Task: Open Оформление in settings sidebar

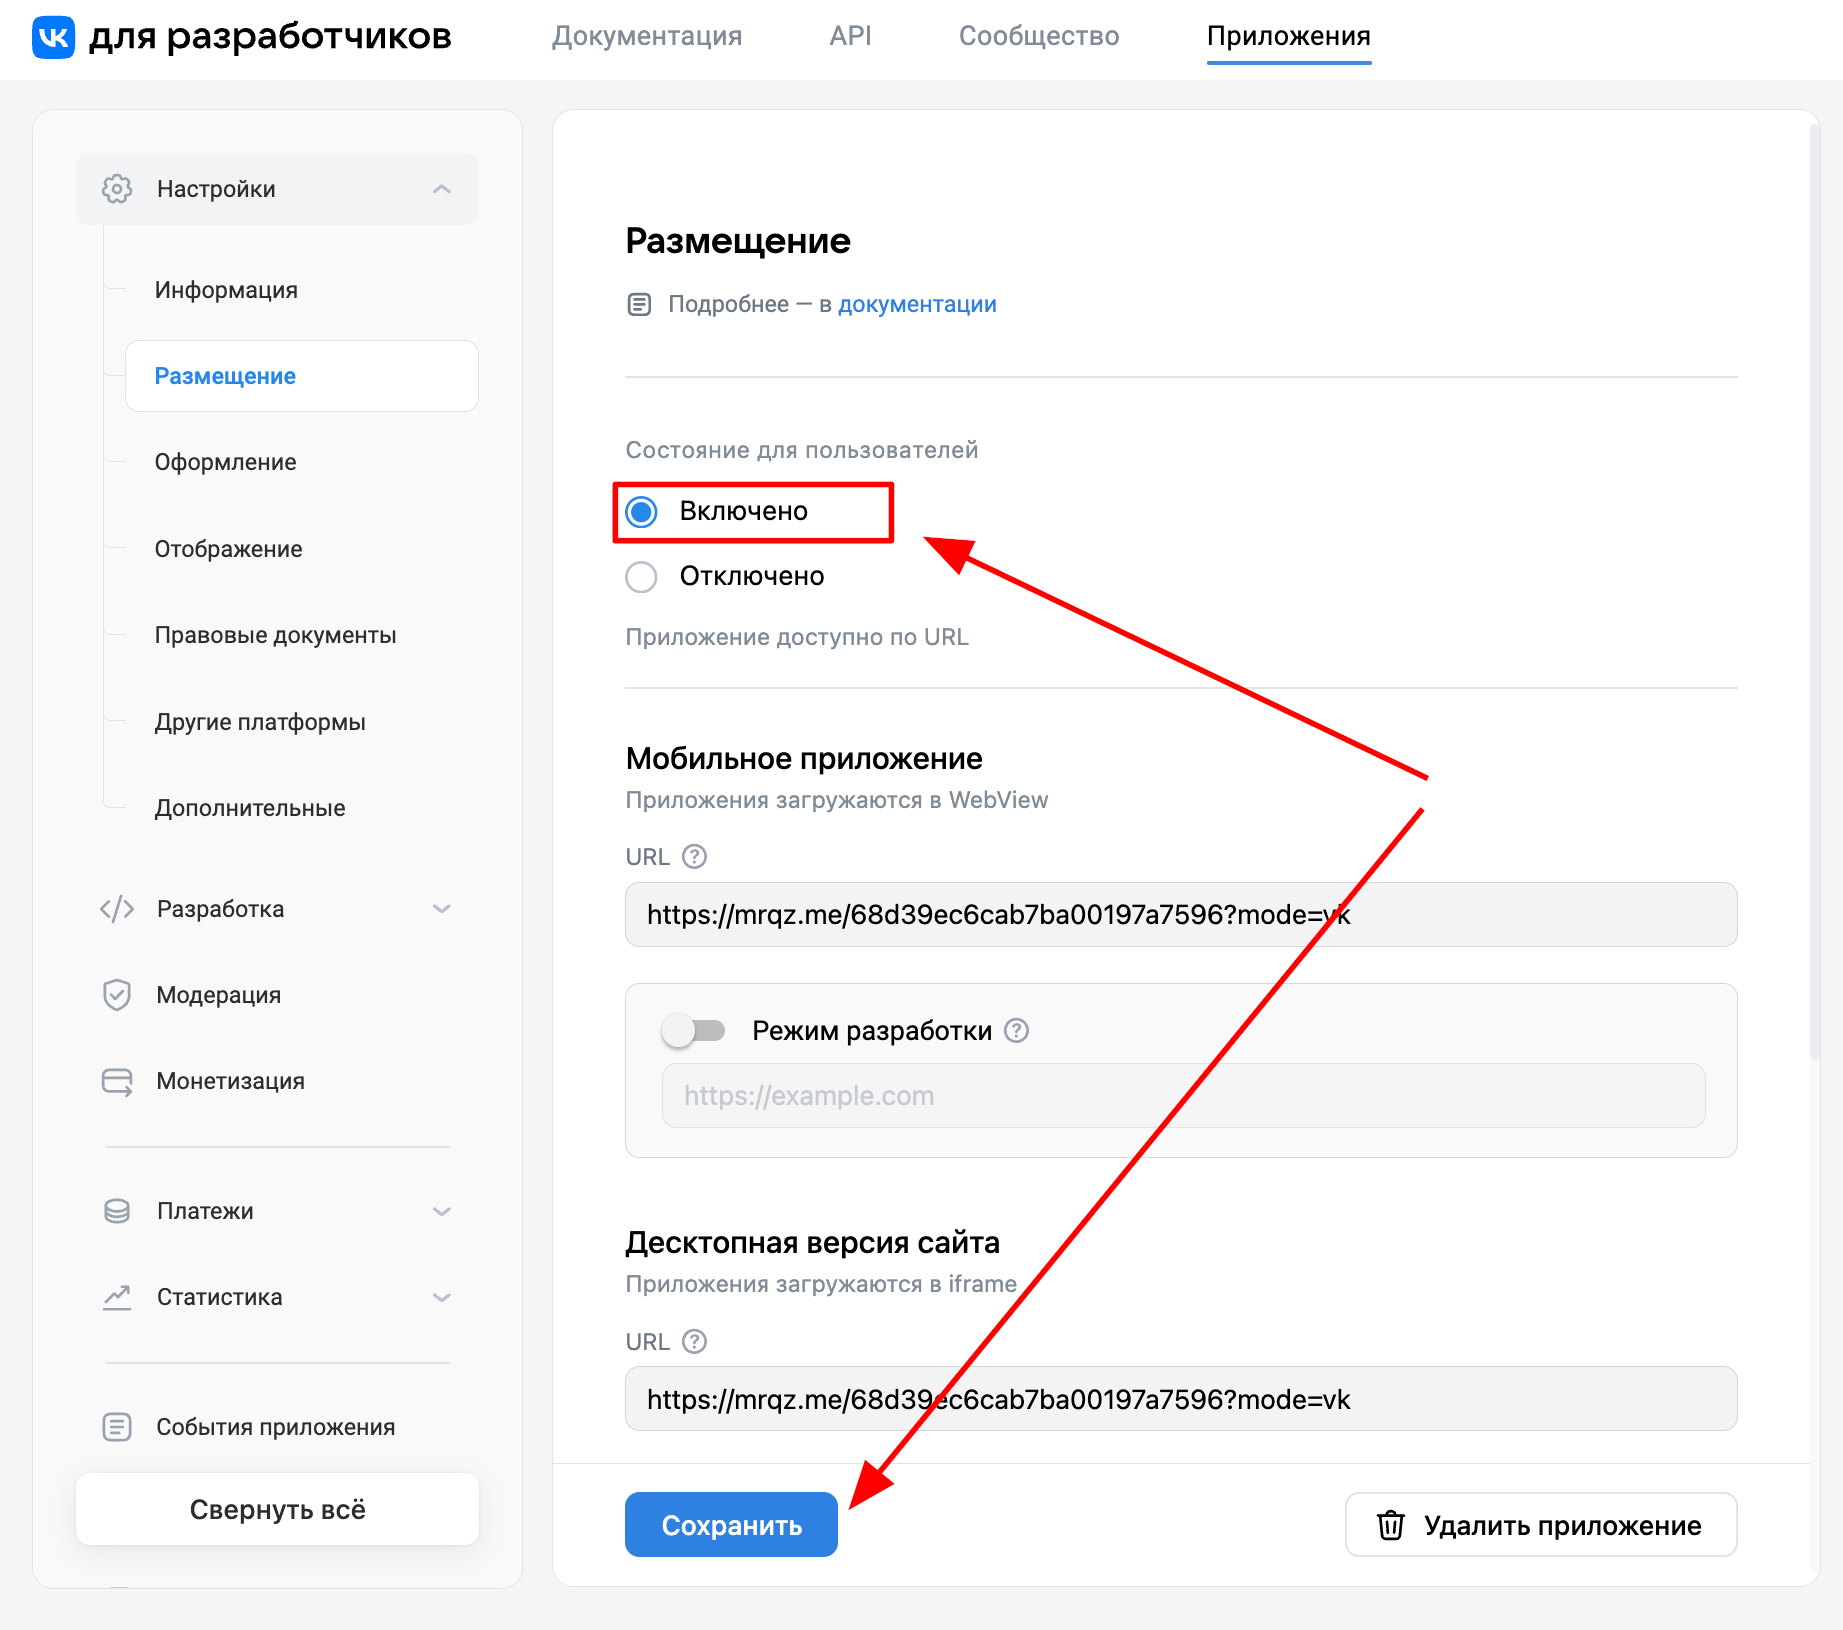Action: [225, 462]
